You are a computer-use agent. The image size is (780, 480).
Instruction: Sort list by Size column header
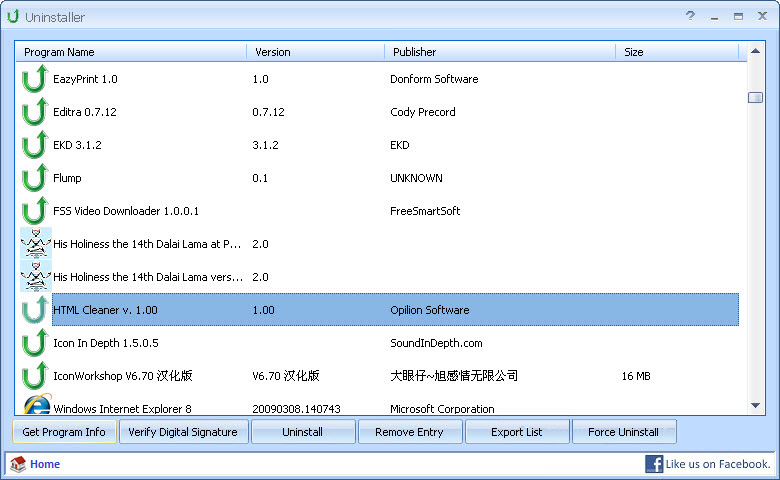[677, 52]
